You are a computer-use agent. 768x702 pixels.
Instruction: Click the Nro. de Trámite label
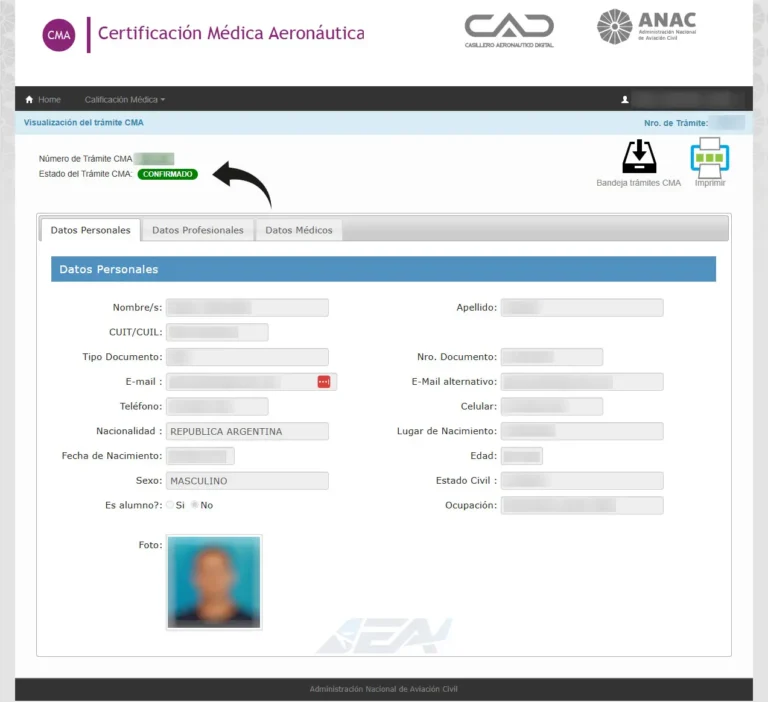point(676,123)
